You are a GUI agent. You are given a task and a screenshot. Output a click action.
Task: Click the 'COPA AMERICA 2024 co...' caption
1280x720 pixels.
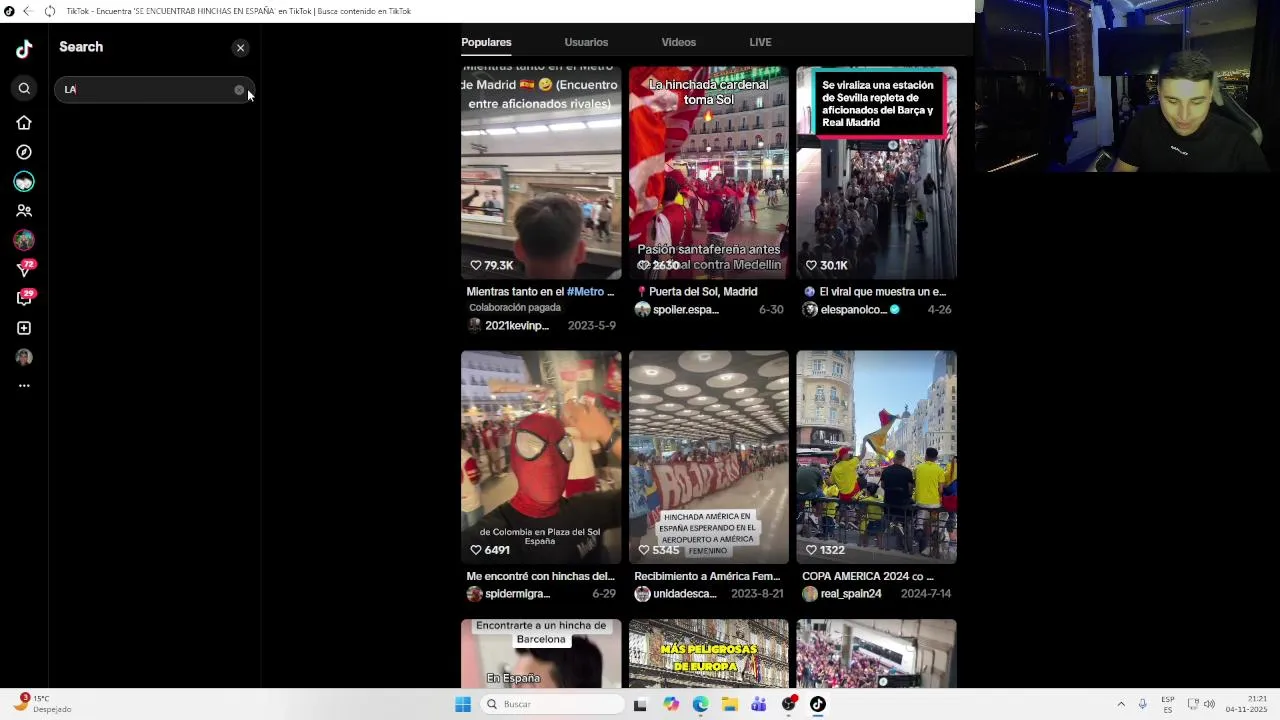(x=868, y=577)
